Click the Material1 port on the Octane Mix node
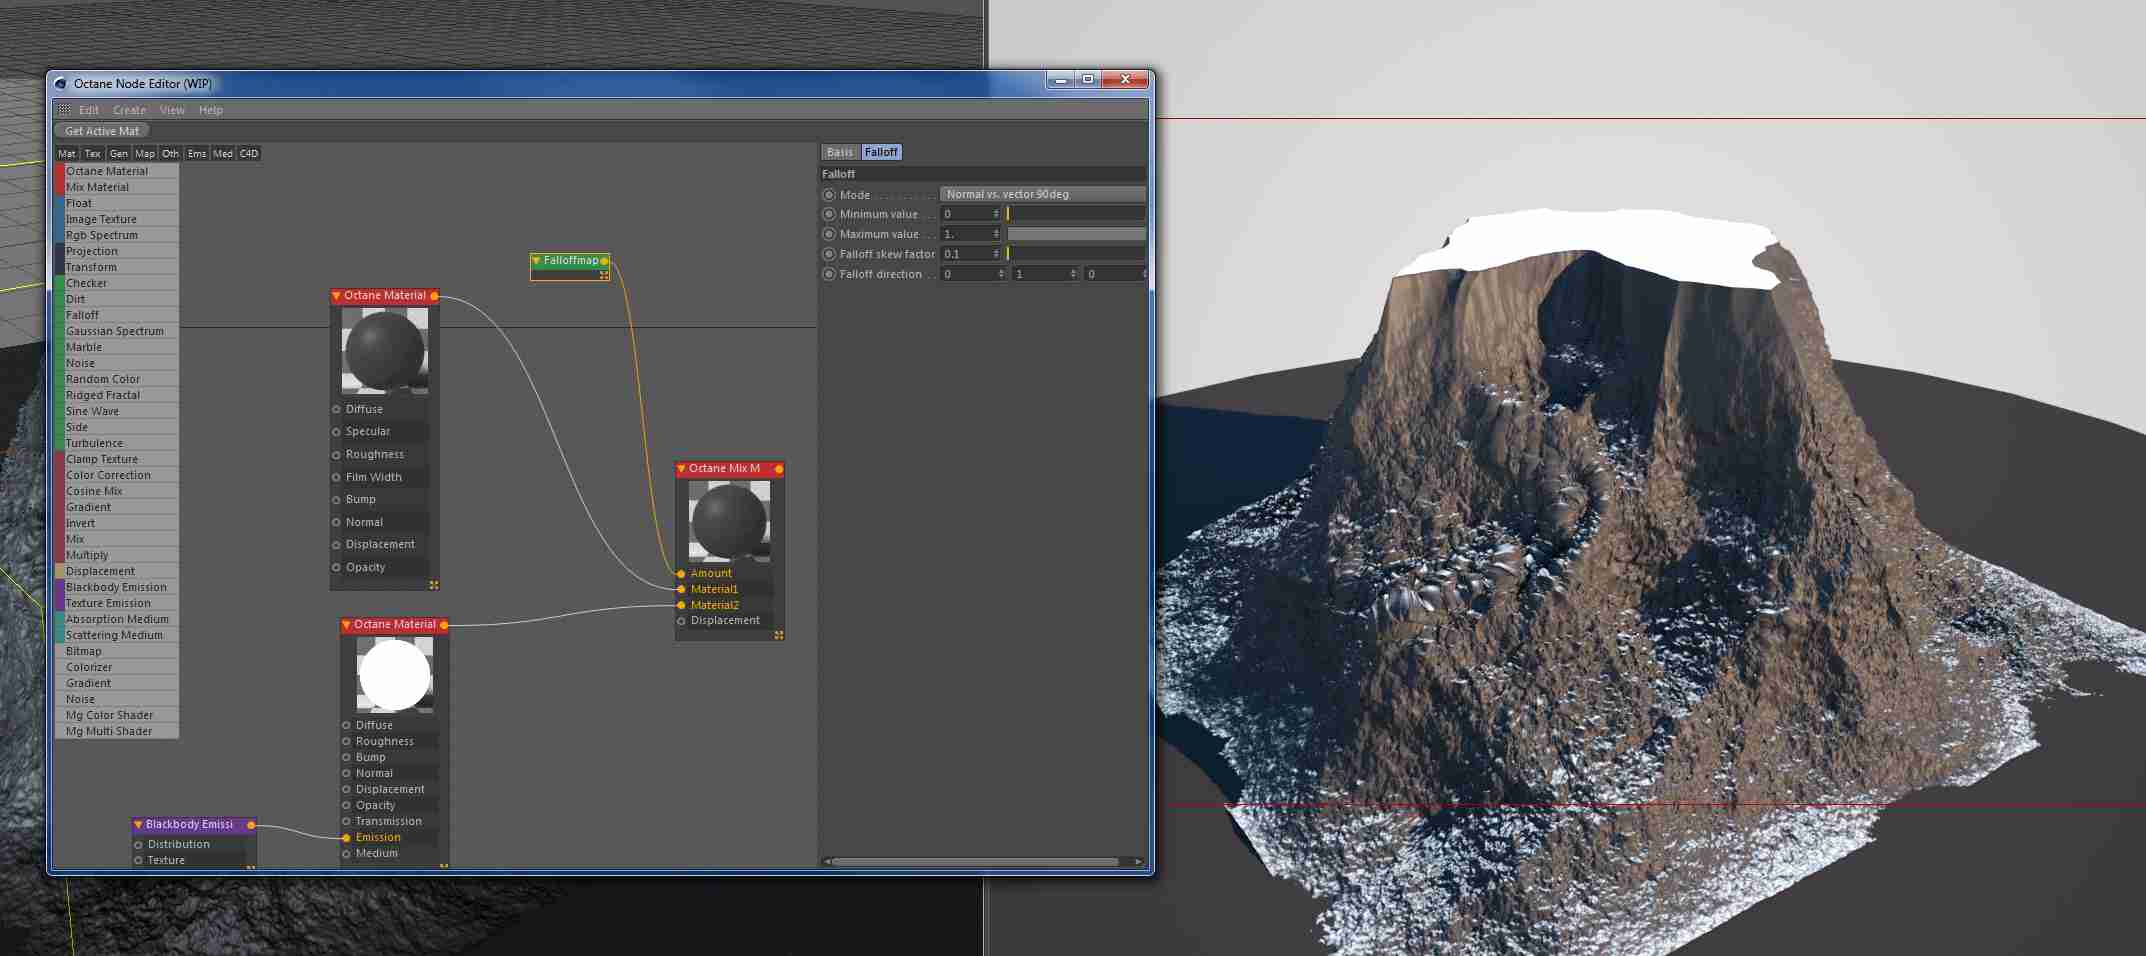2146x956 pixels. tap(681, 590)
